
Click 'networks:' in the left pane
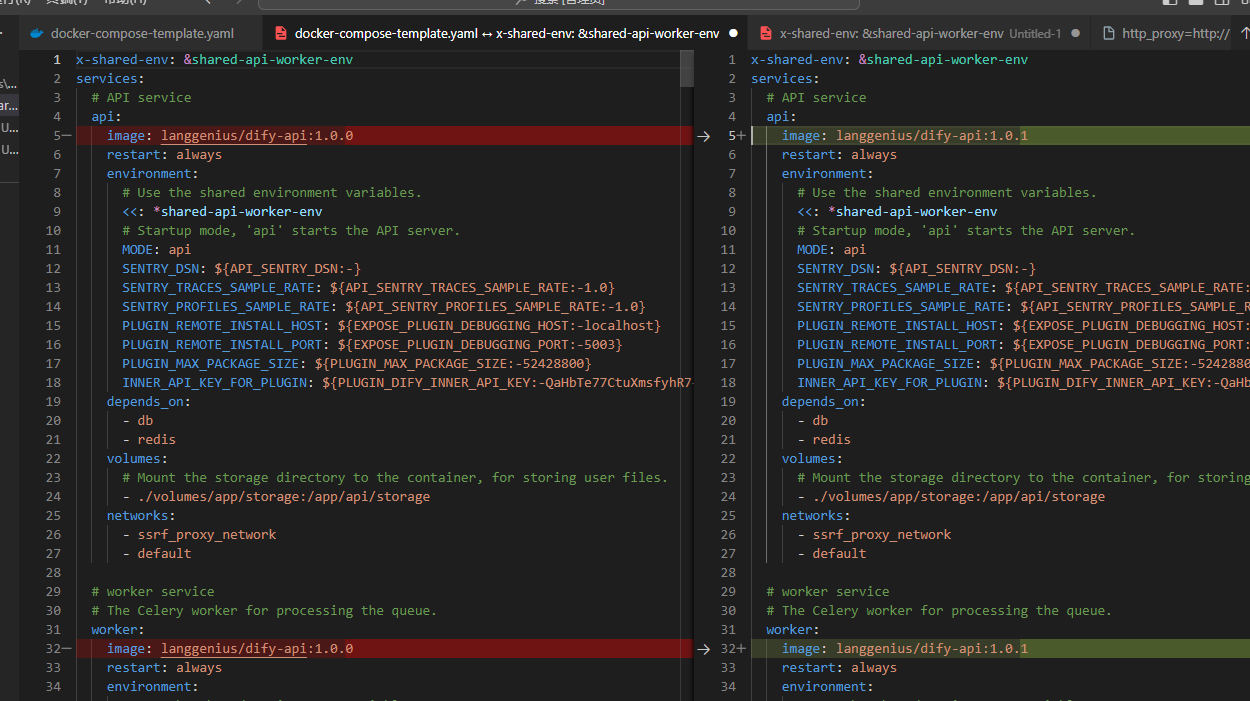tap(141, 515)
